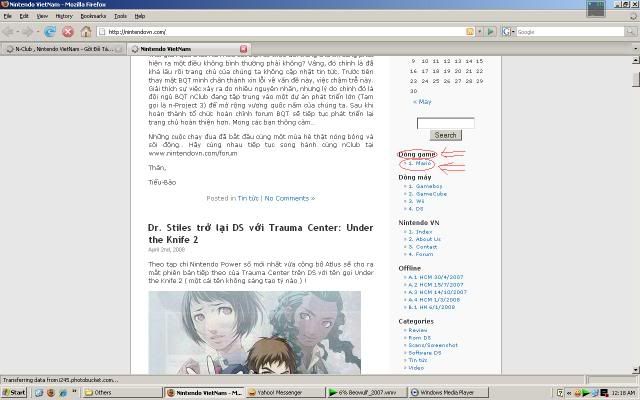Viewport: 640px width, 400px height.
Task: Open the Forum link in sidebar
Action: tap(421, 254)
